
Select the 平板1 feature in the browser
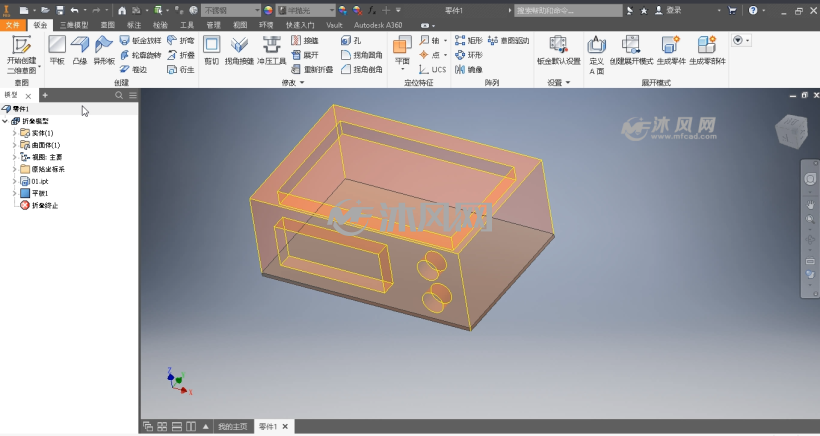click(x=34, y=193)
